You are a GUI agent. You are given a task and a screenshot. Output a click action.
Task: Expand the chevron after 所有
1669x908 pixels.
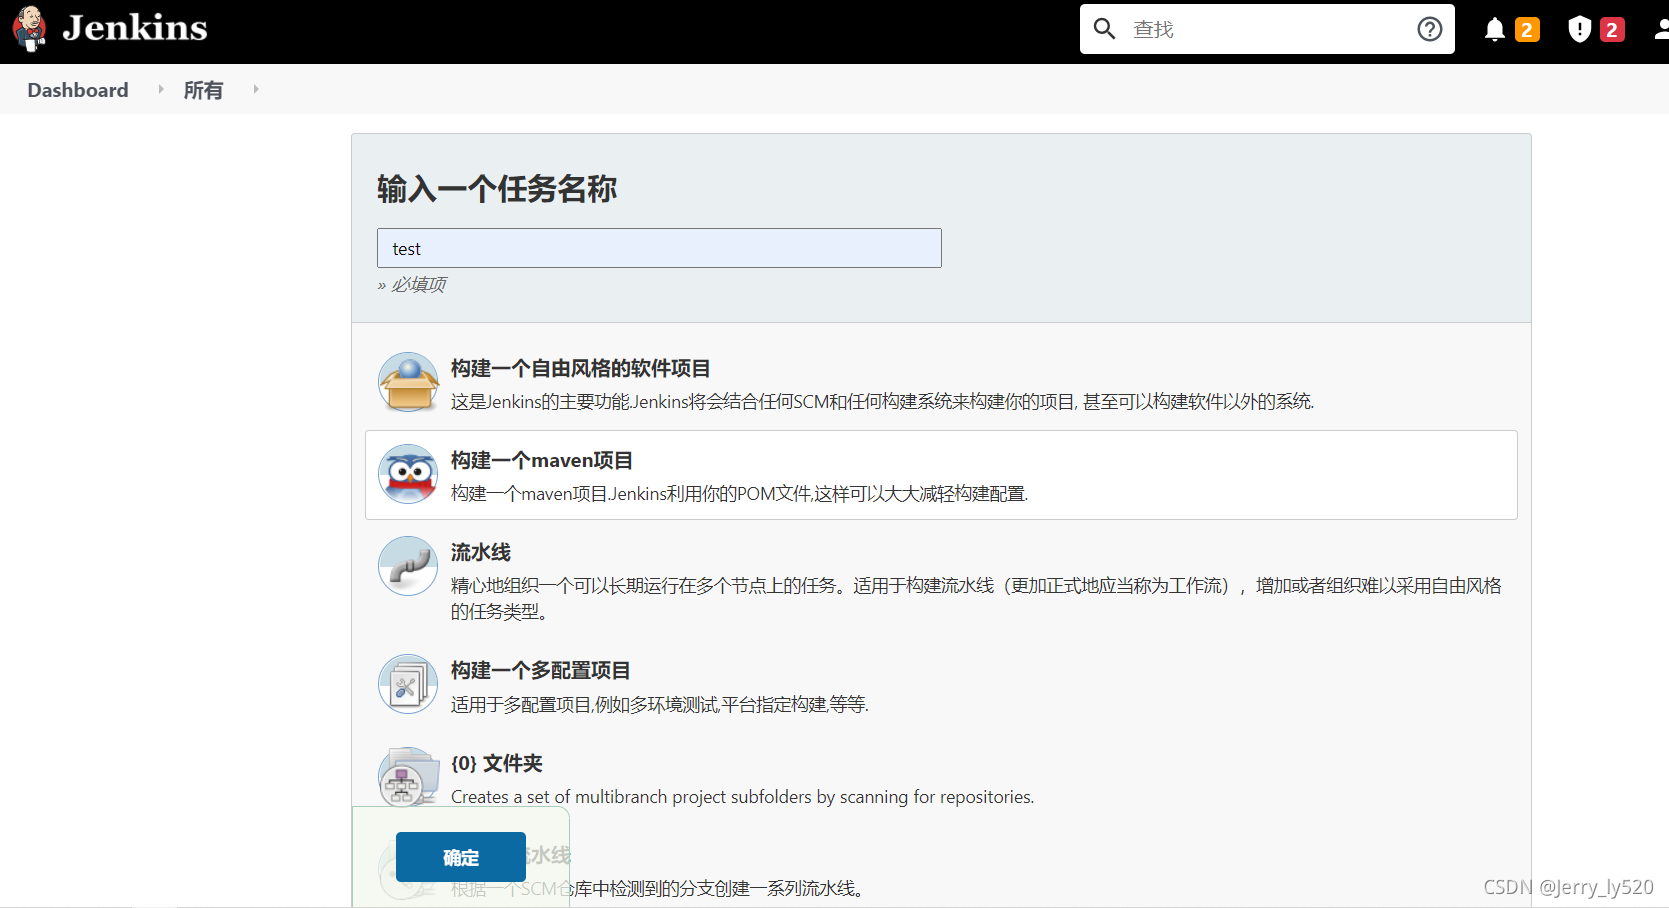(x=255, y=89)
